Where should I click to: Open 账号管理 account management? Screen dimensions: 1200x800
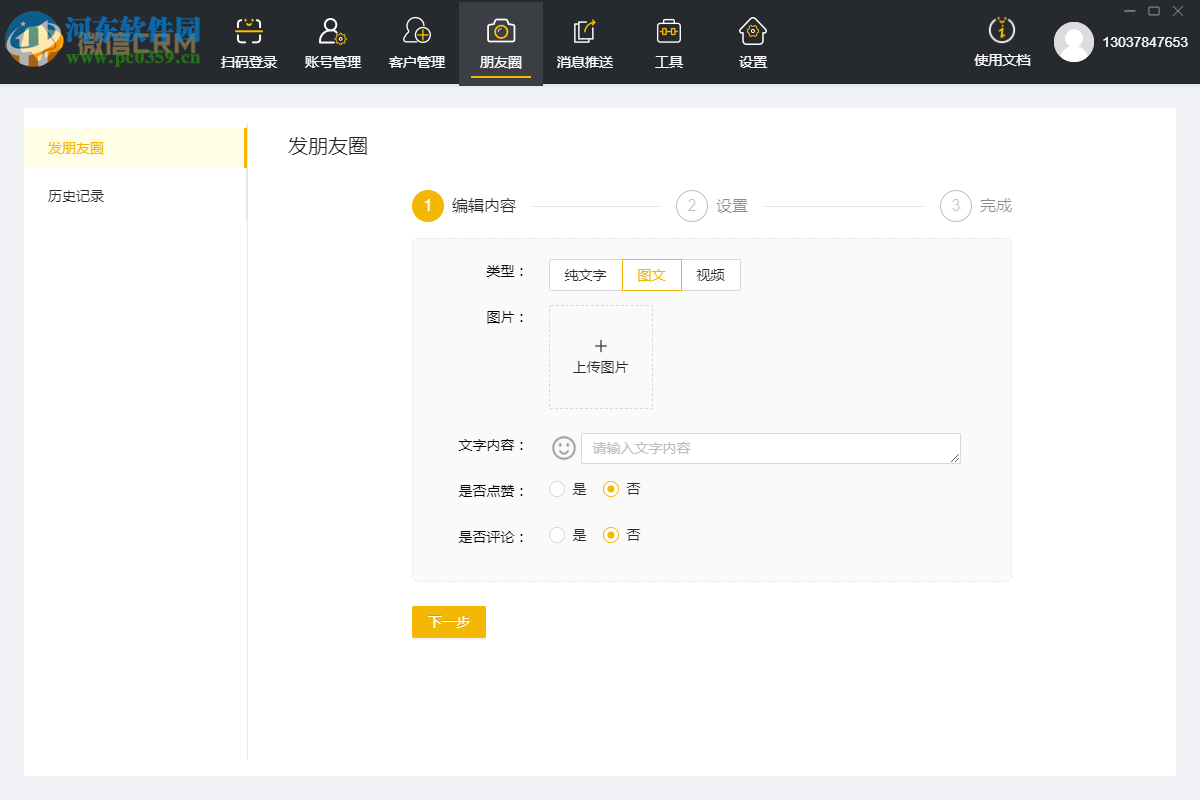pos(331,40)
